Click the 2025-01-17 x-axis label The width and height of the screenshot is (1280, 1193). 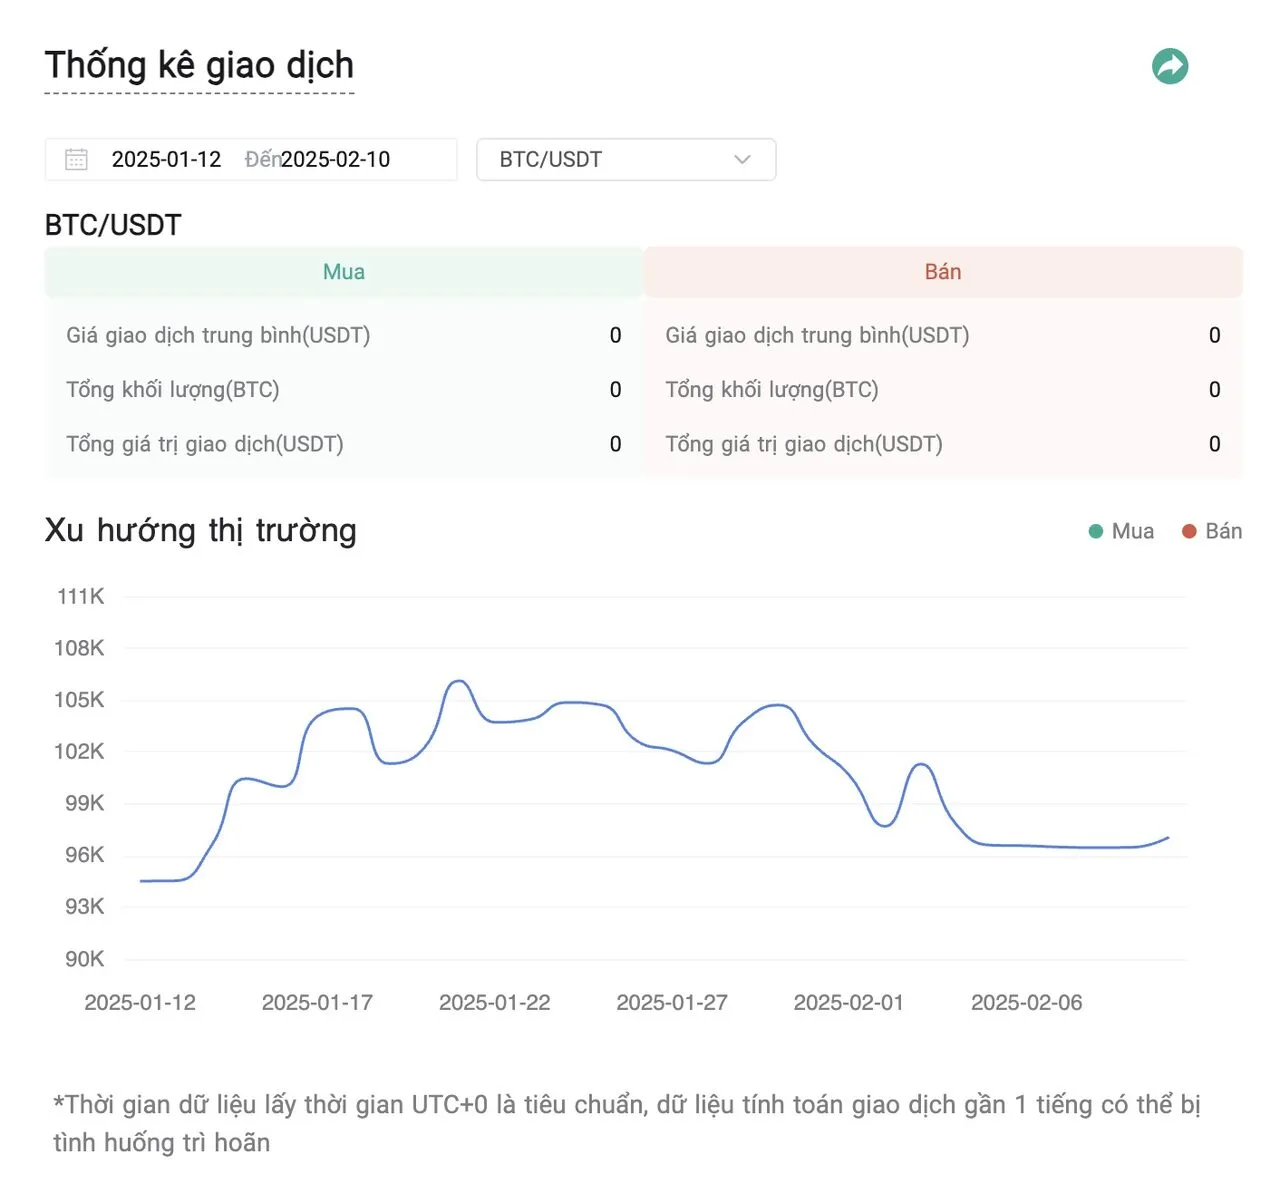point(317,1002)
